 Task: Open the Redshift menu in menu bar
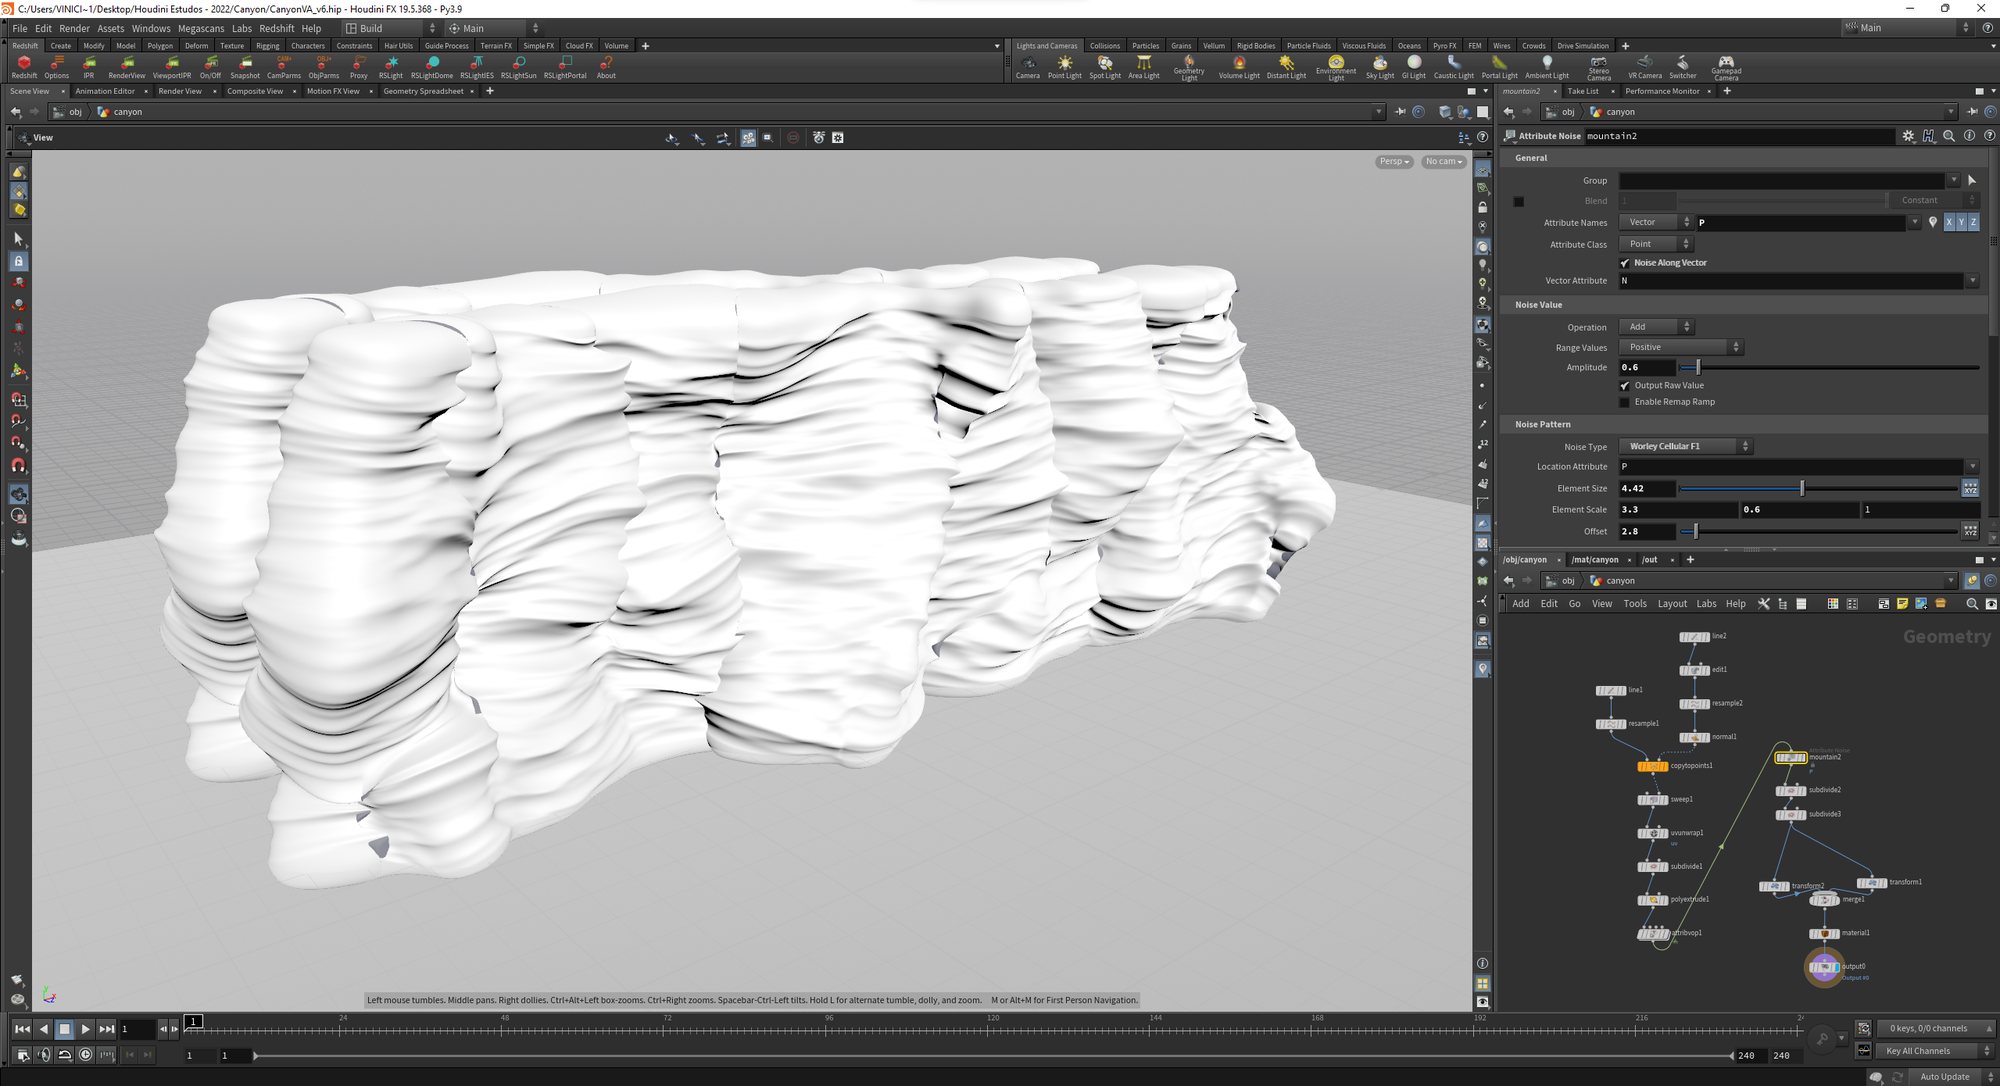click(277, 28)
